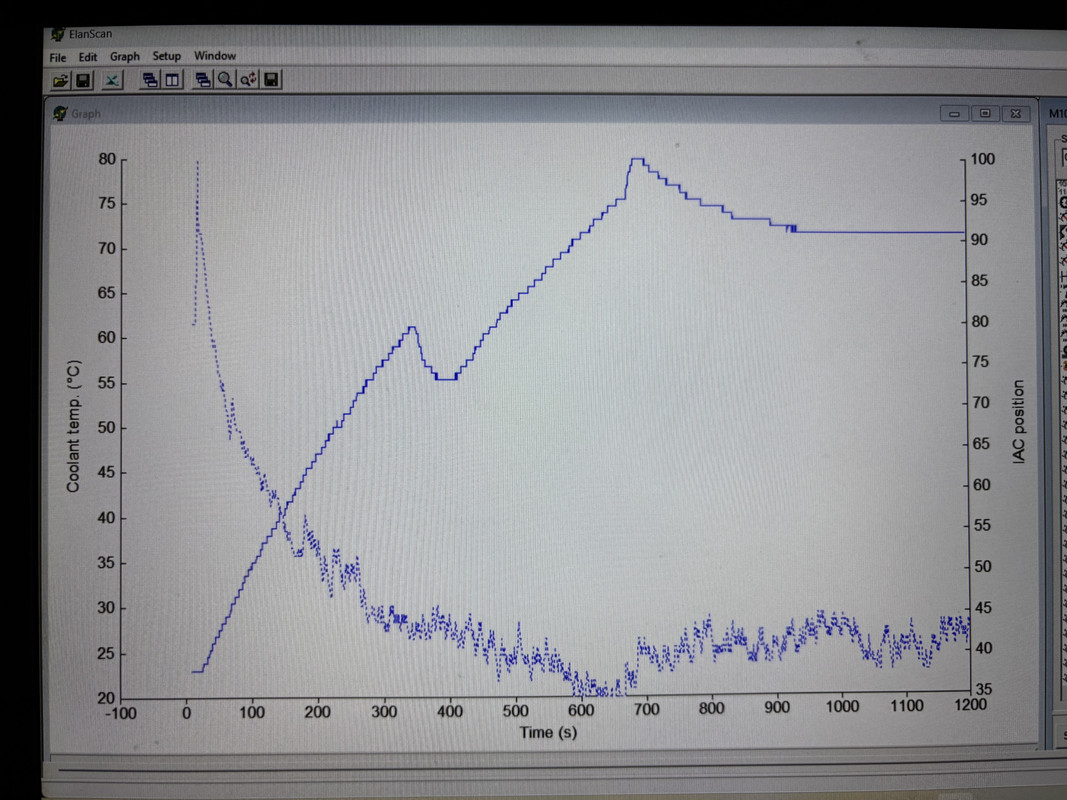1067x800 pixels.
Task: Minimize the Graph child window
Action: [x=954, y=114]
